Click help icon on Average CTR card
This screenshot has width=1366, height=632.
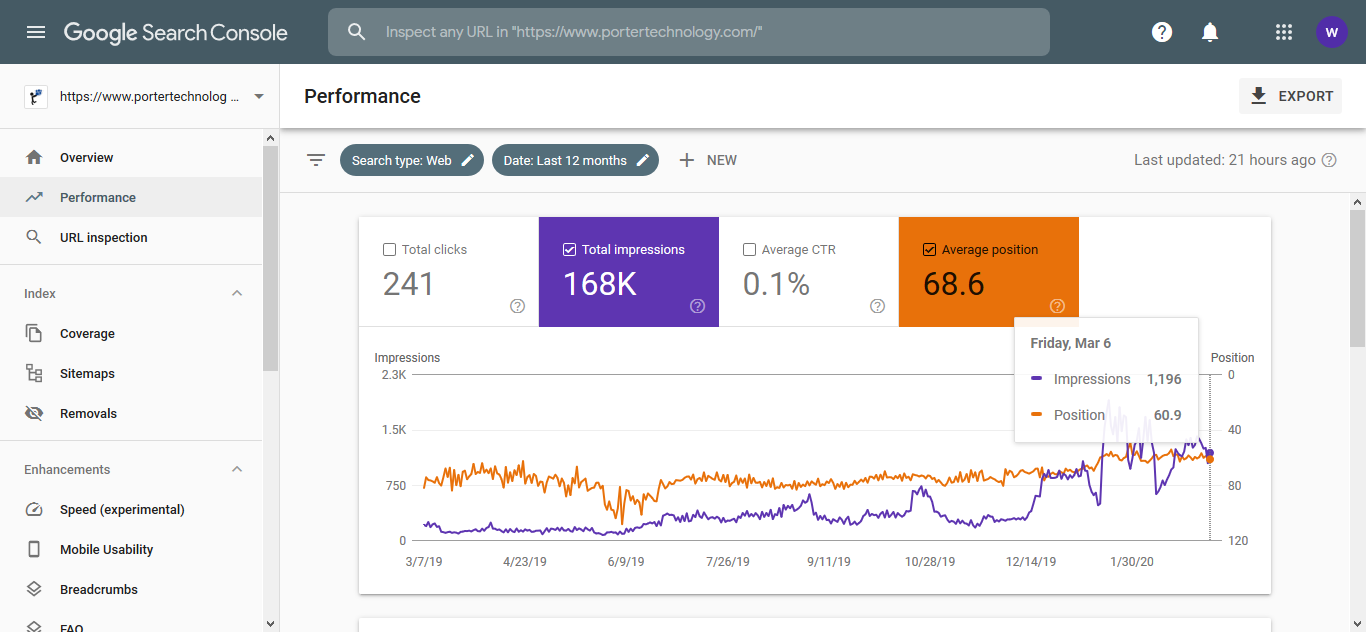coord(877,306)
